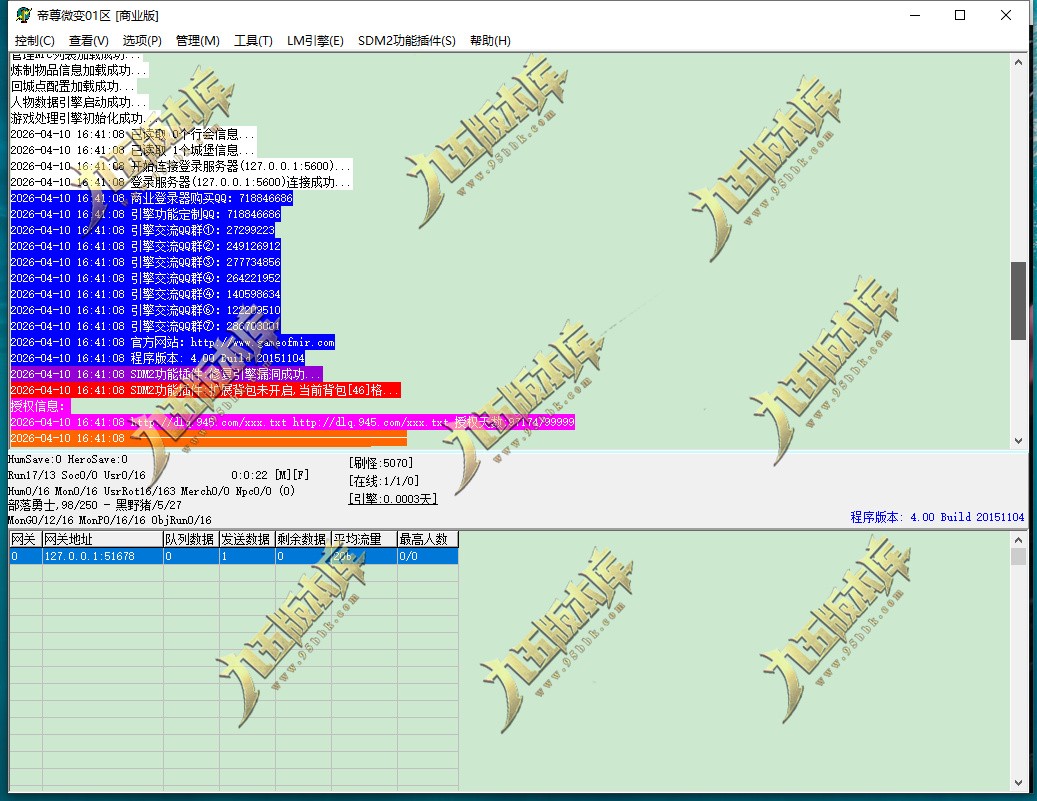Click the log panel scroll up arrow
Viewport: 1037px width, 801px height.
pos(1018,62)
